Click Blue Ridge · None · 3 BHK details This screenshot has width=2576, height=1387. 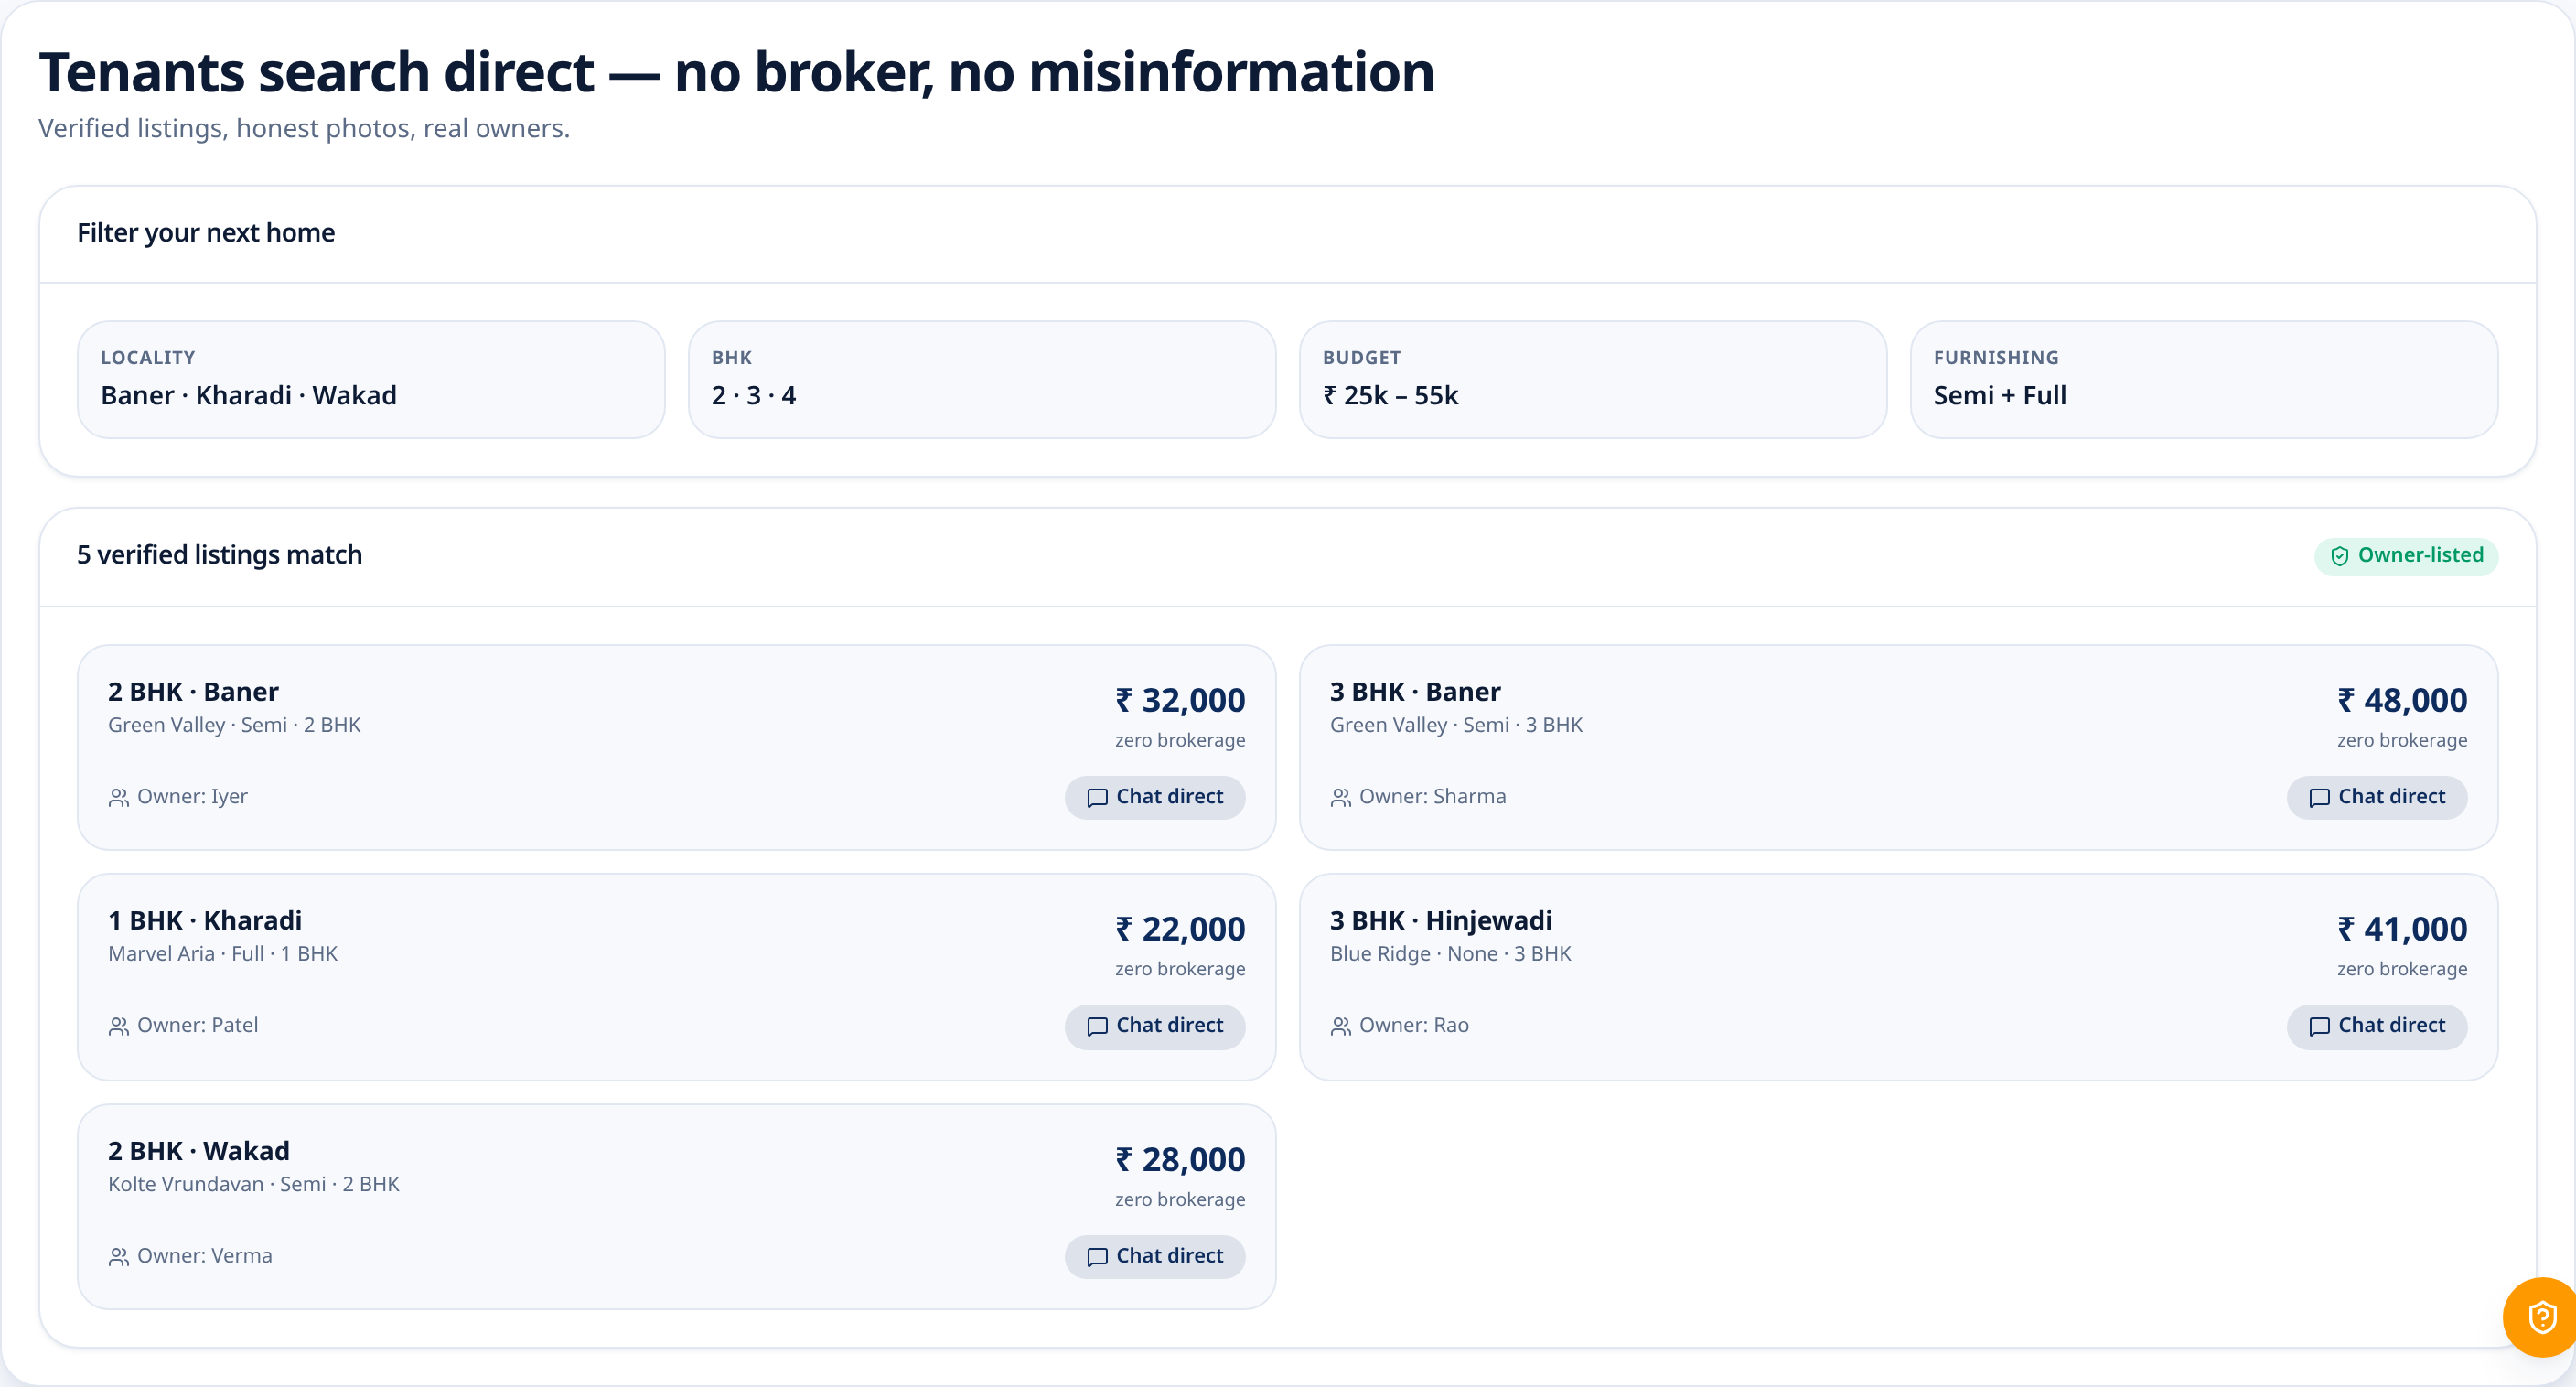click(1450, 954)
